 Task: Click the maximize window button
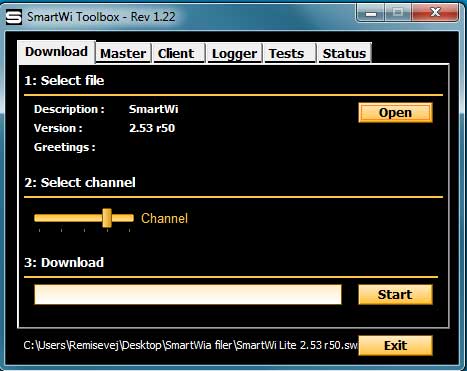point(398,13)
